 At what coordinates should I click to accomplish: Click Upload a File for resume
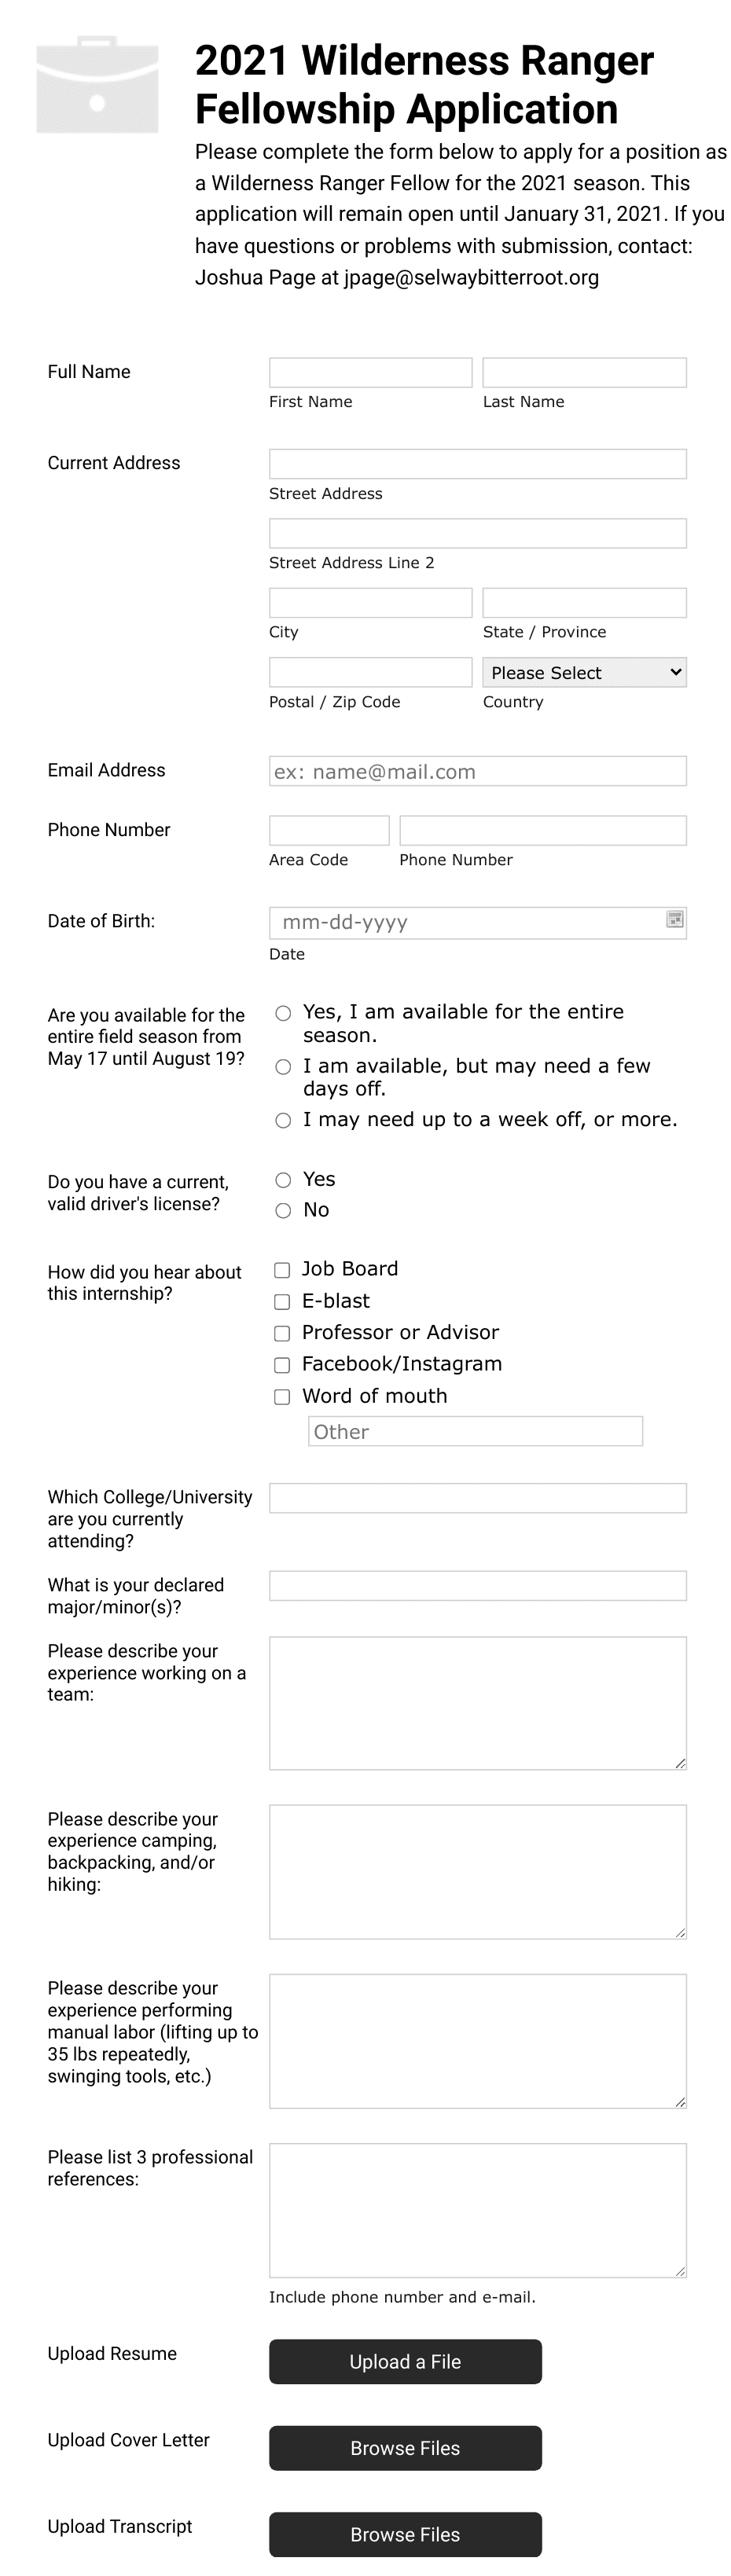coord(405,2362)
